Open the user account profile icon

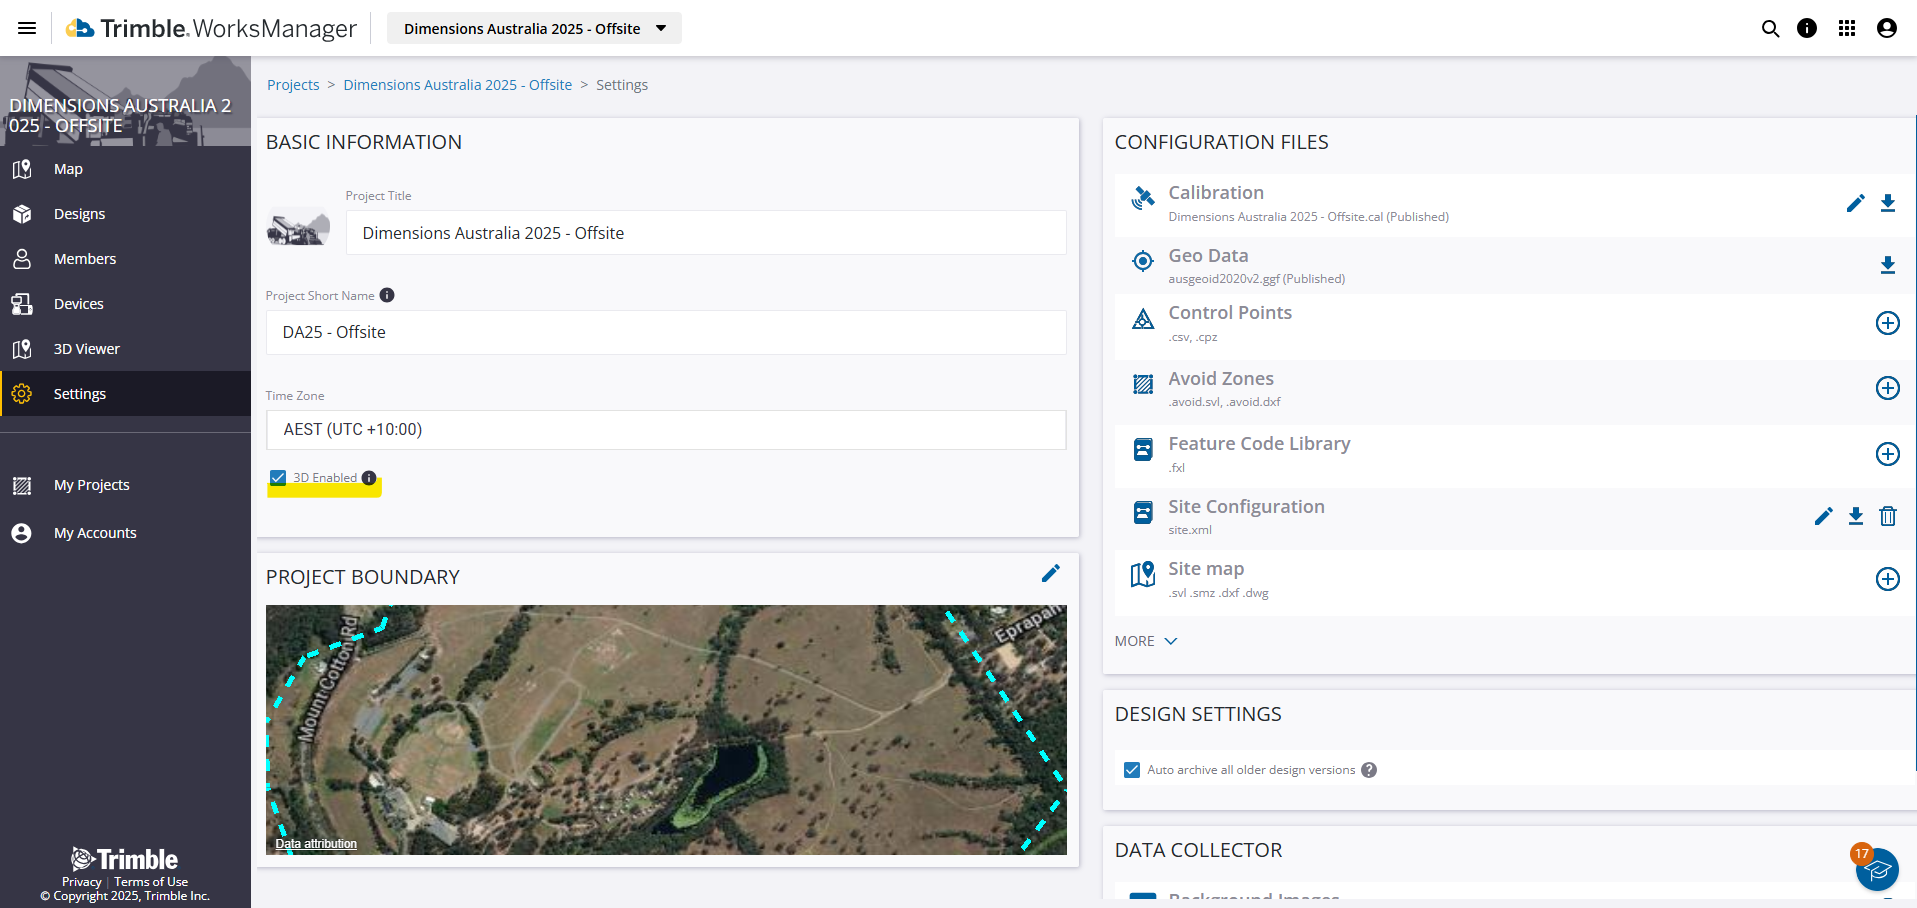[1886, 28]
